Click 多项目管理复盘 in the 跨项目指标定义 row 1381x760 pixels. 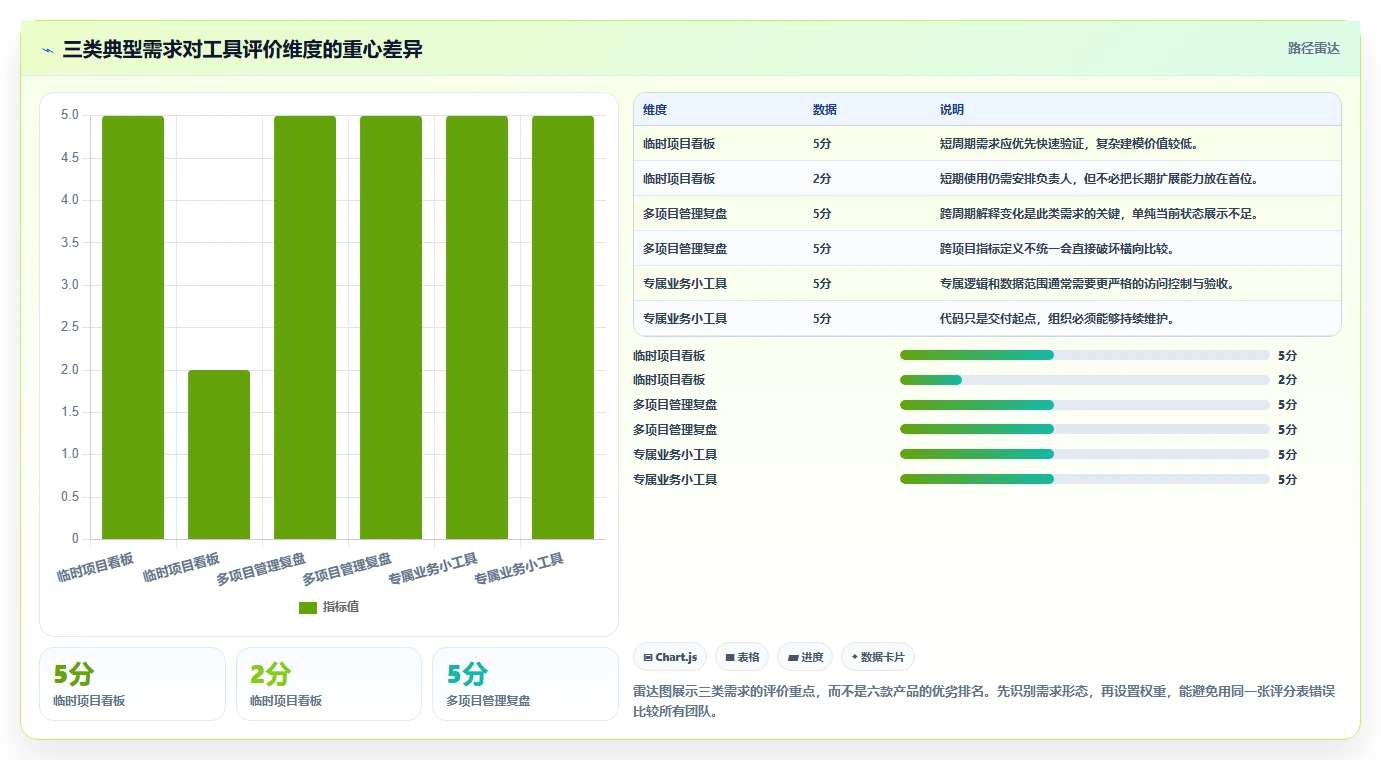pos(685,249)
